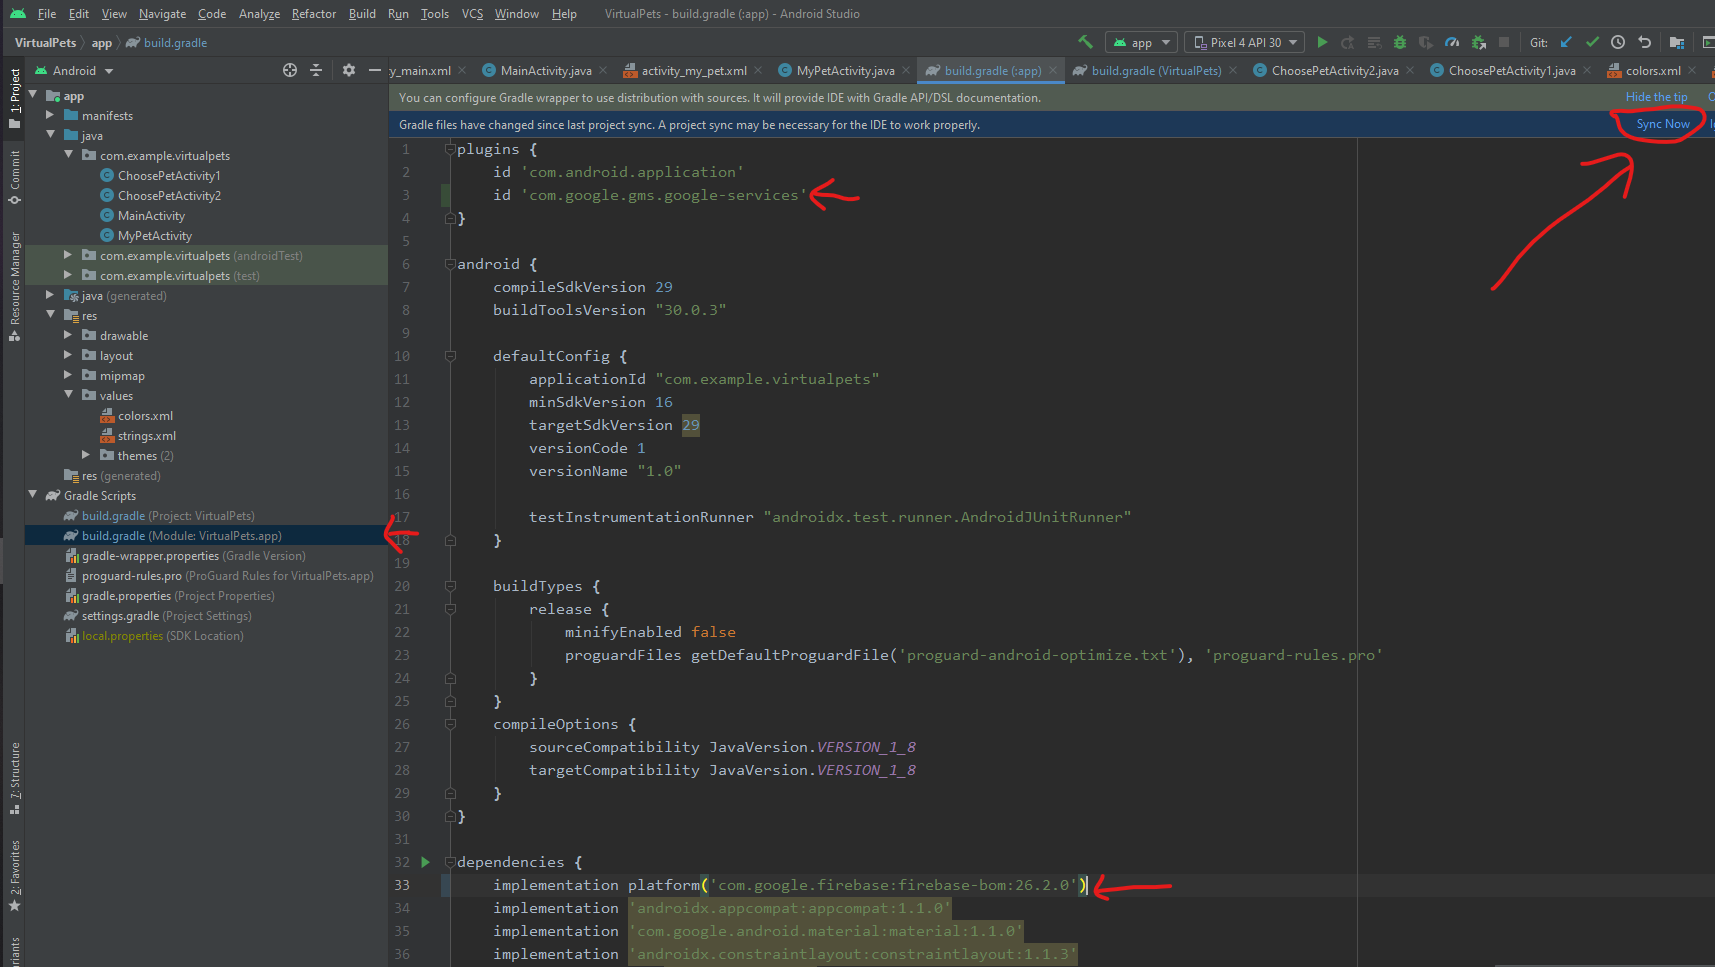
Task: Click the locate target icon in Project panel
Action: pos(290,70)
